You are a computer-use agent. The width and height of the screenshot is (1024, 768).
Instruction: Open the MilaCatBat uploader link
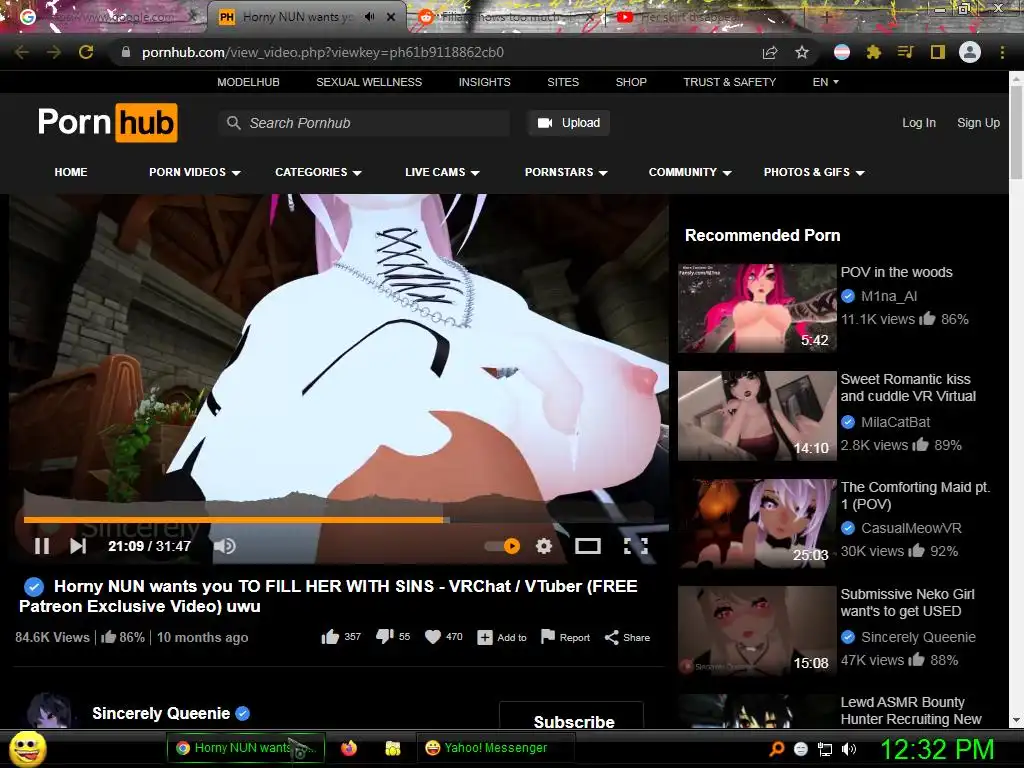[x=895, y=422]
